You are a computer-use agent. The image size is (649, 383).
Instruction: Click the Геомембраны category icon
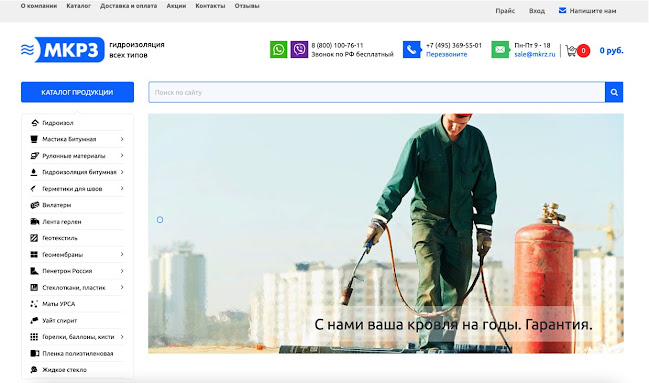pos(34,254)
